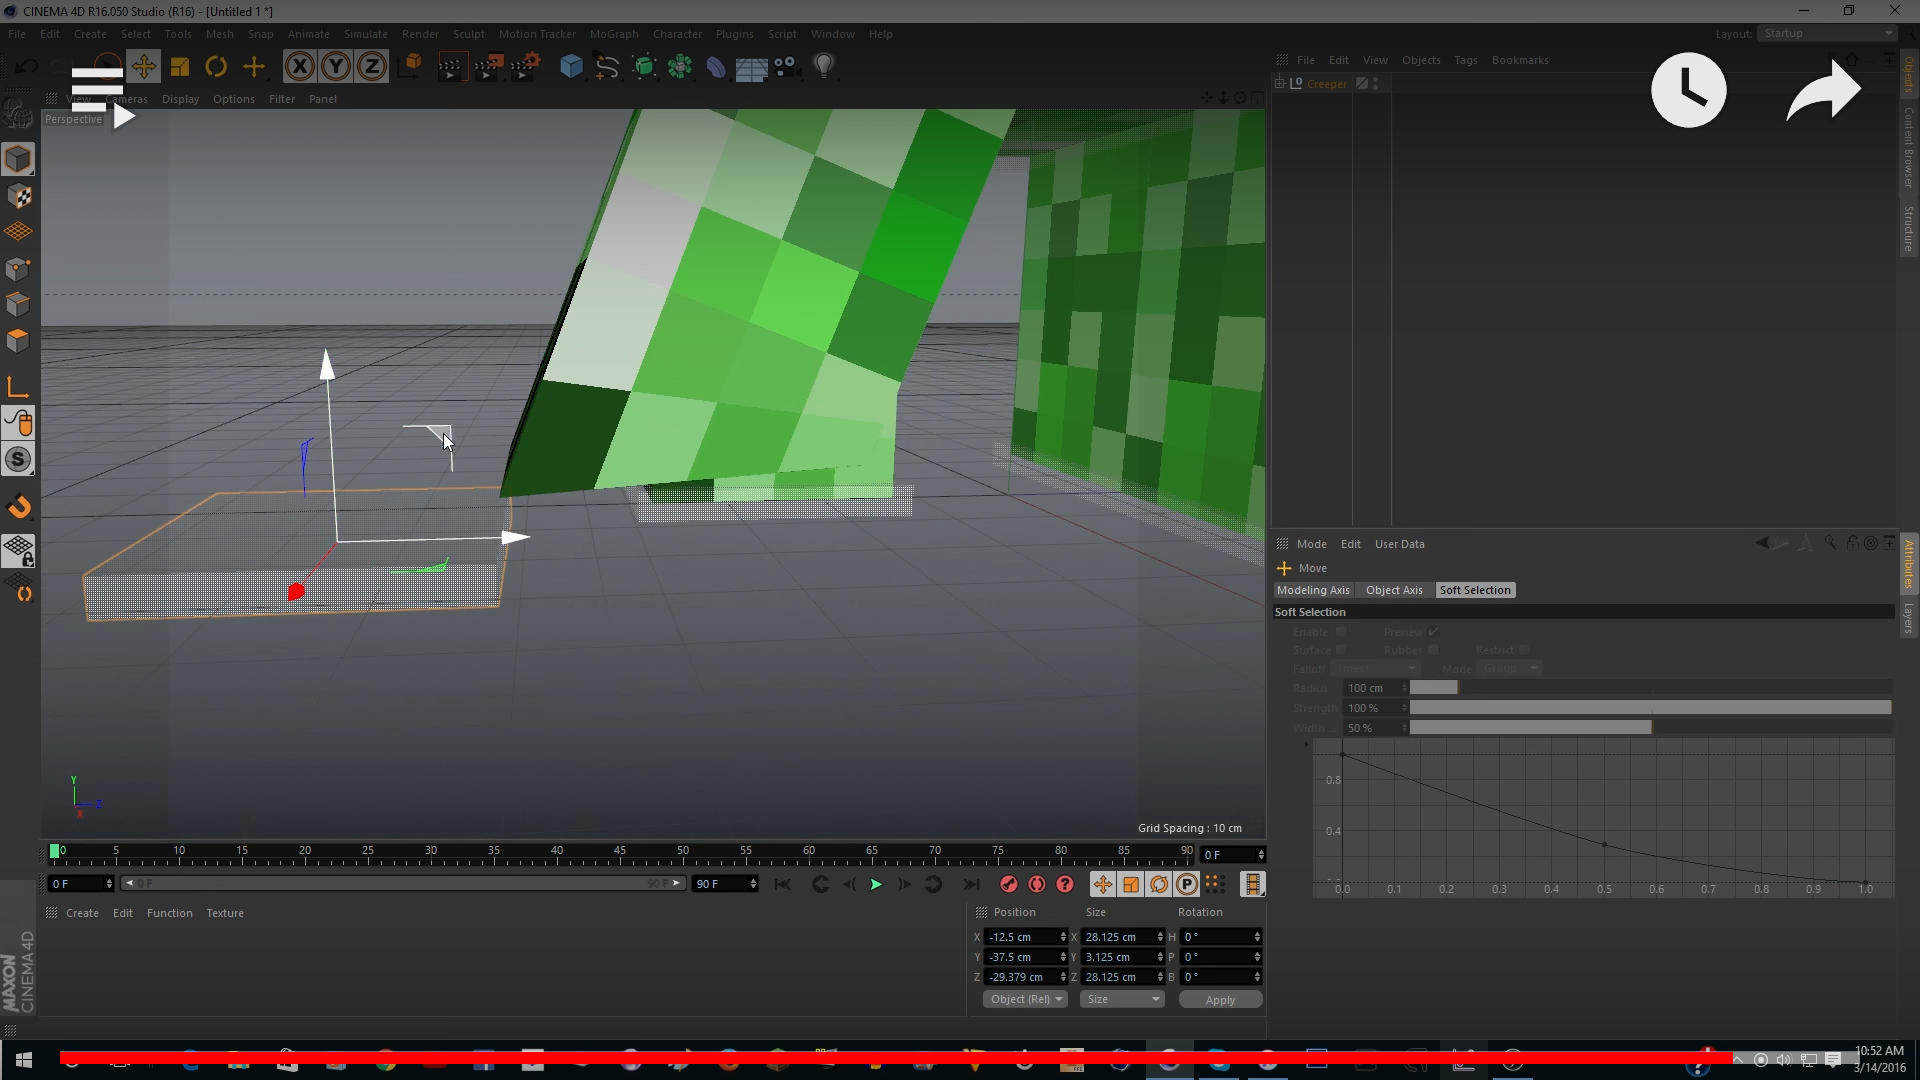Adjust the Strength slider bar
The image size is (1920, 1080).
[1650, 708]
